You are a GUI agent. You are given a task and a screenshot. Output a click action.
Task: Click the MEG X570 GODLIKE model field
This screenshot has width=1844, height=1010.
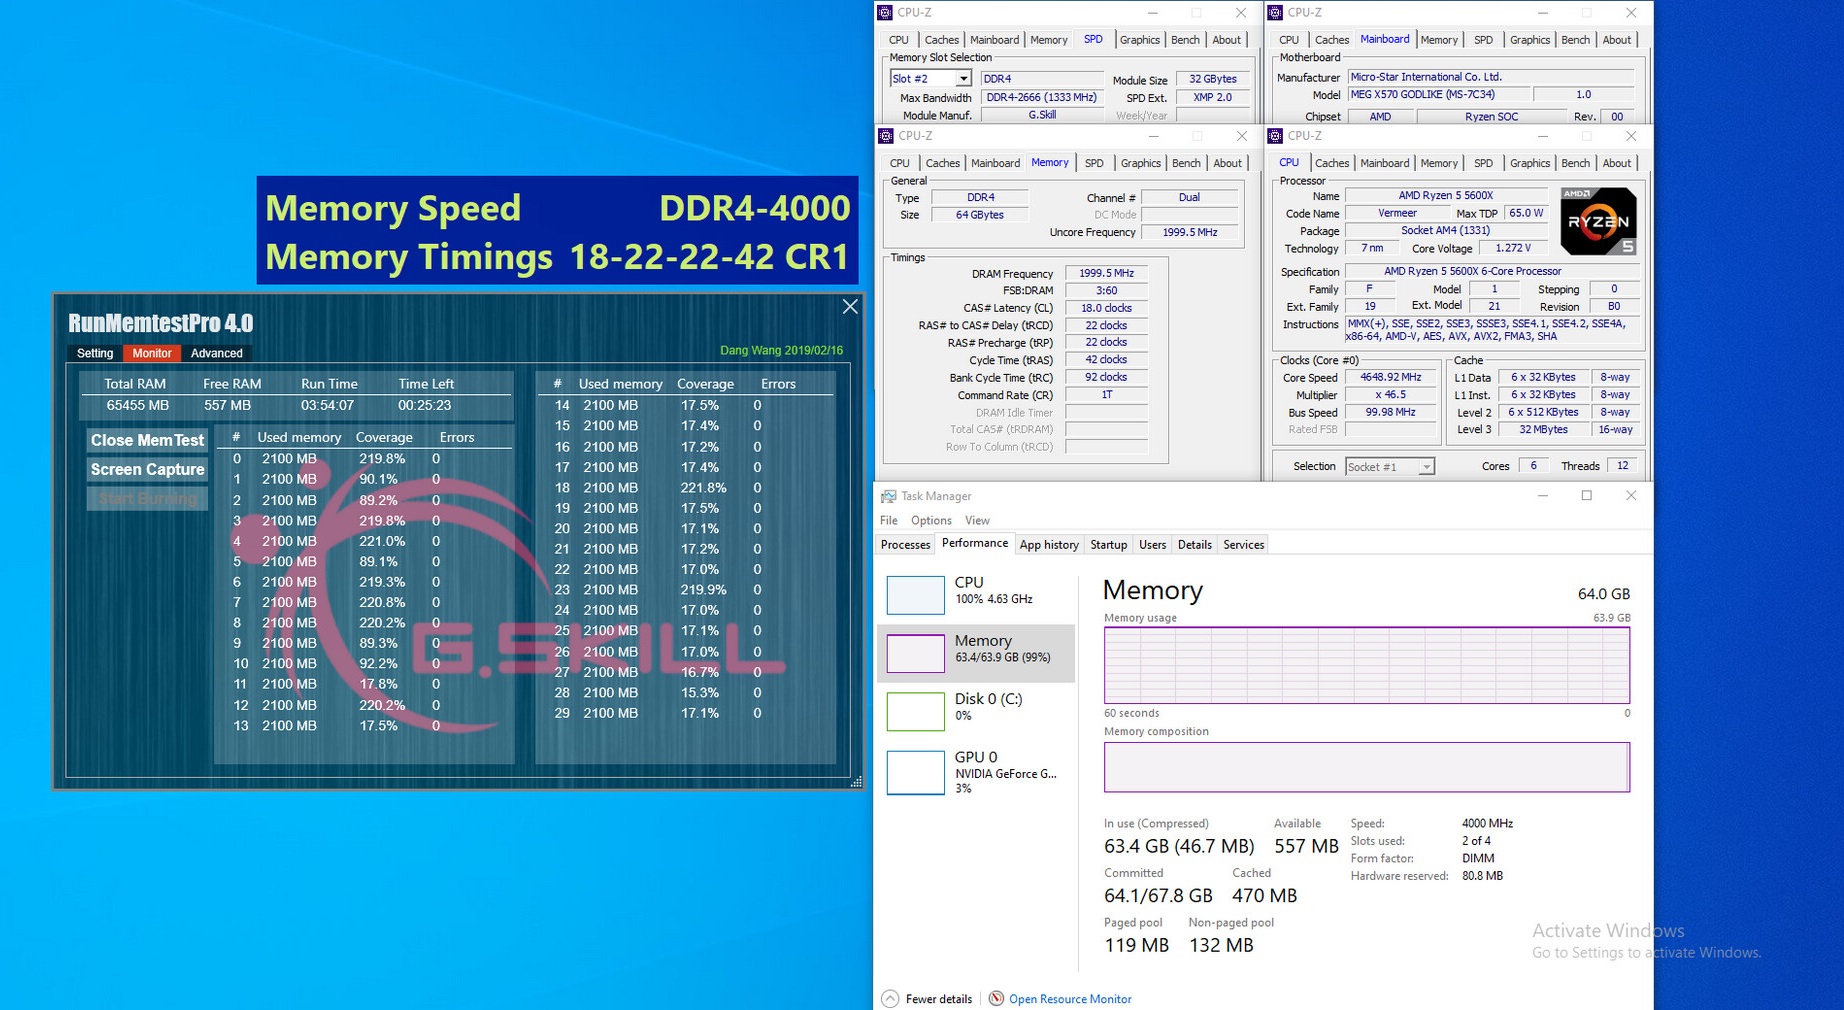point(1437,95)
